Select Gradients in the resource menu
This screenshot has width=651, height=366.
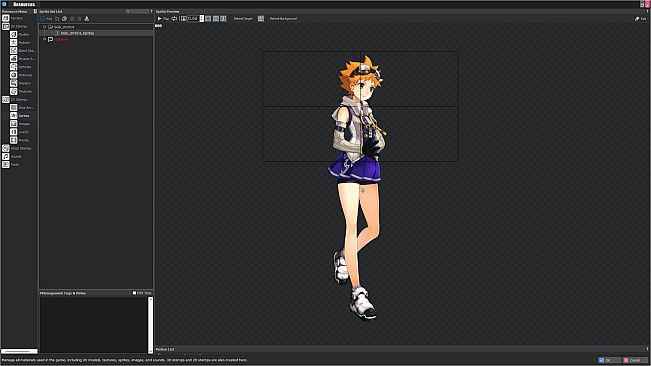coord(20,132)
